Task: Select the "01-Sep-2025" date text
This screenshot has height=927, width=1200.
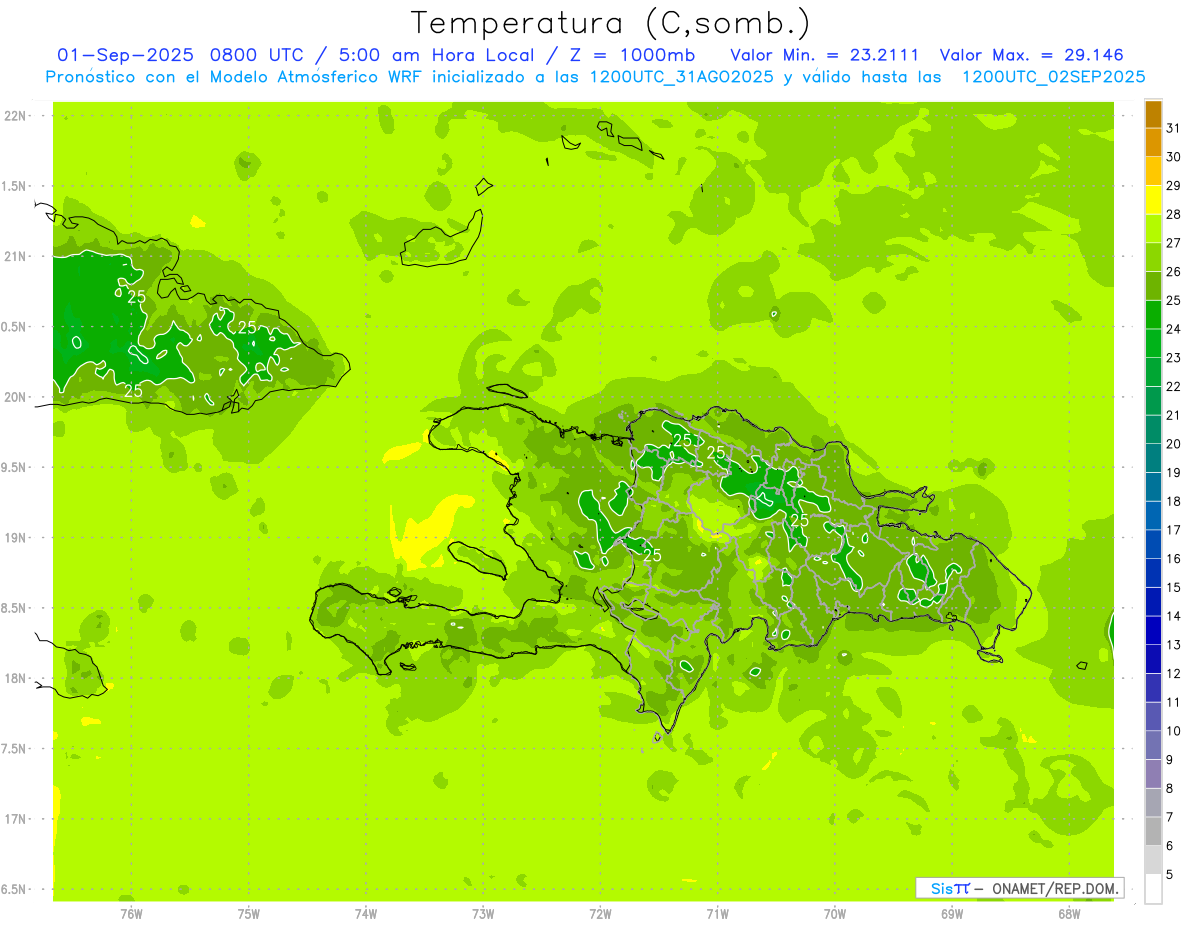Action: click(x=127, y=54)
